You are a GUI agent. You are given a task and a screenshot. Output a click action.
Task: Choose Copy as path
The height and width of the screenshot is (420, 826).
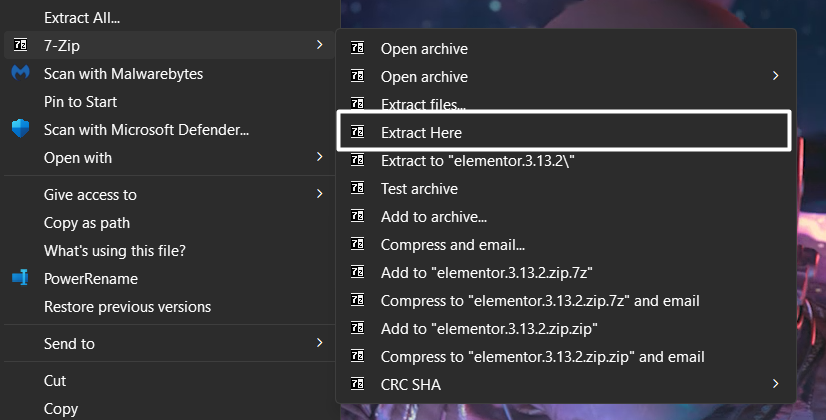tap(87, 222)
